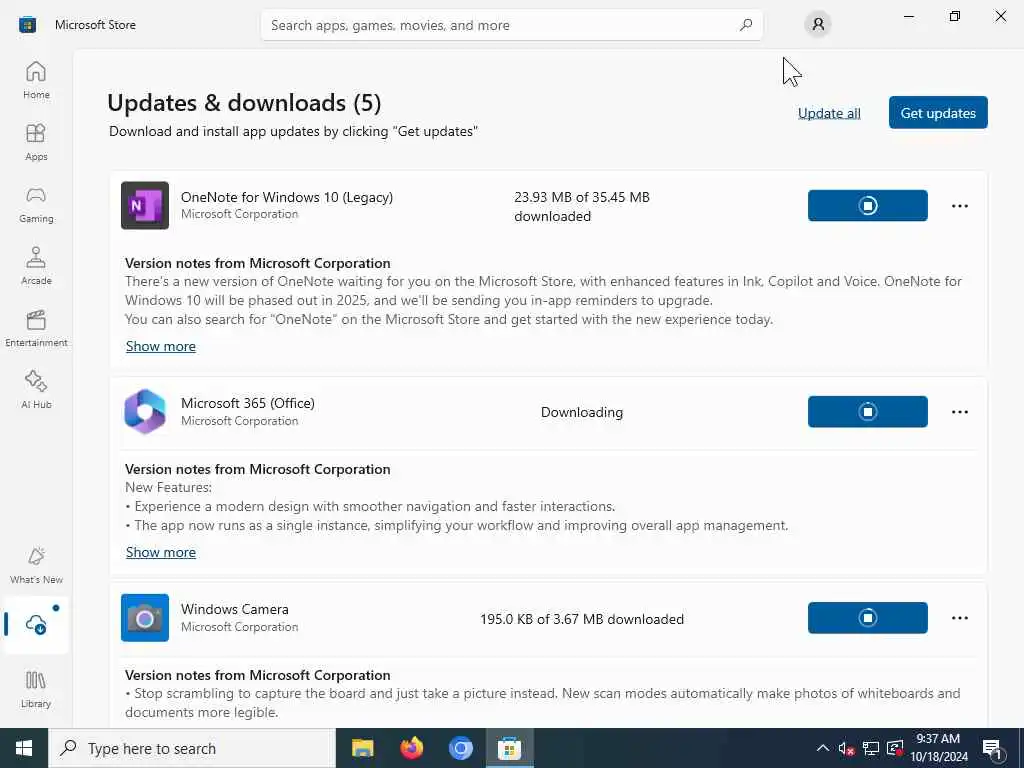Launch Firefox from the taskbar
Viewport: 1024px width, 768px height.
411,748
